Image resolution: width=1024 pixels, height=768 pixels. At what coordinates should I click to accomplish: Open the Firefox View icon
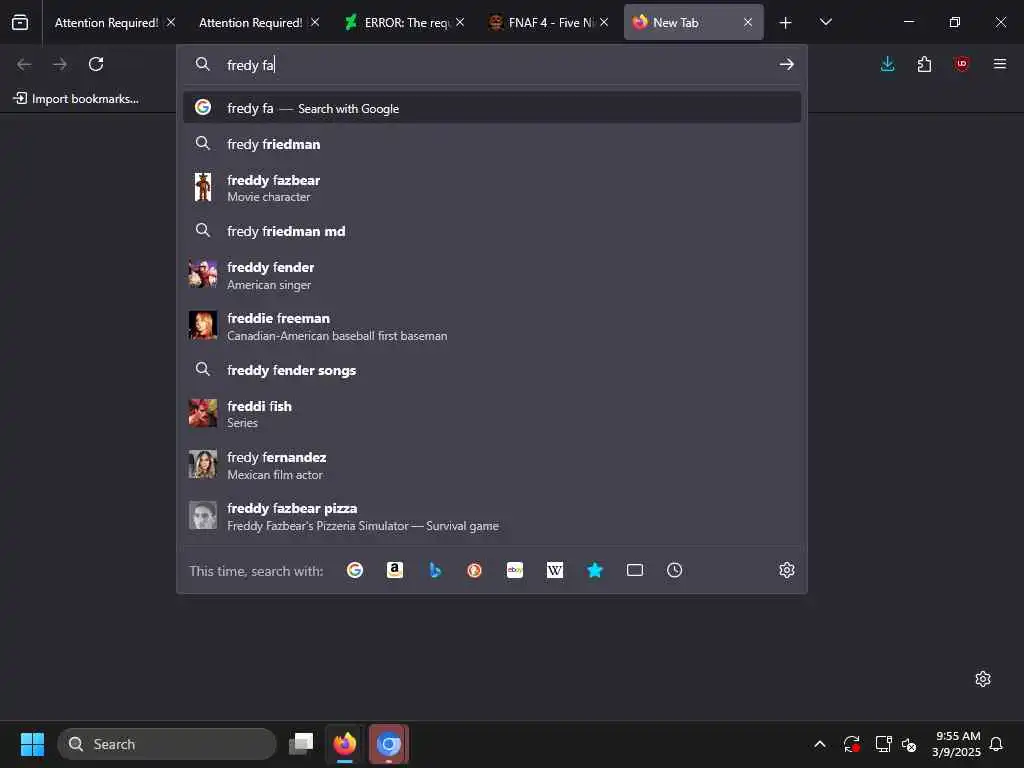(x=20, y=22)
